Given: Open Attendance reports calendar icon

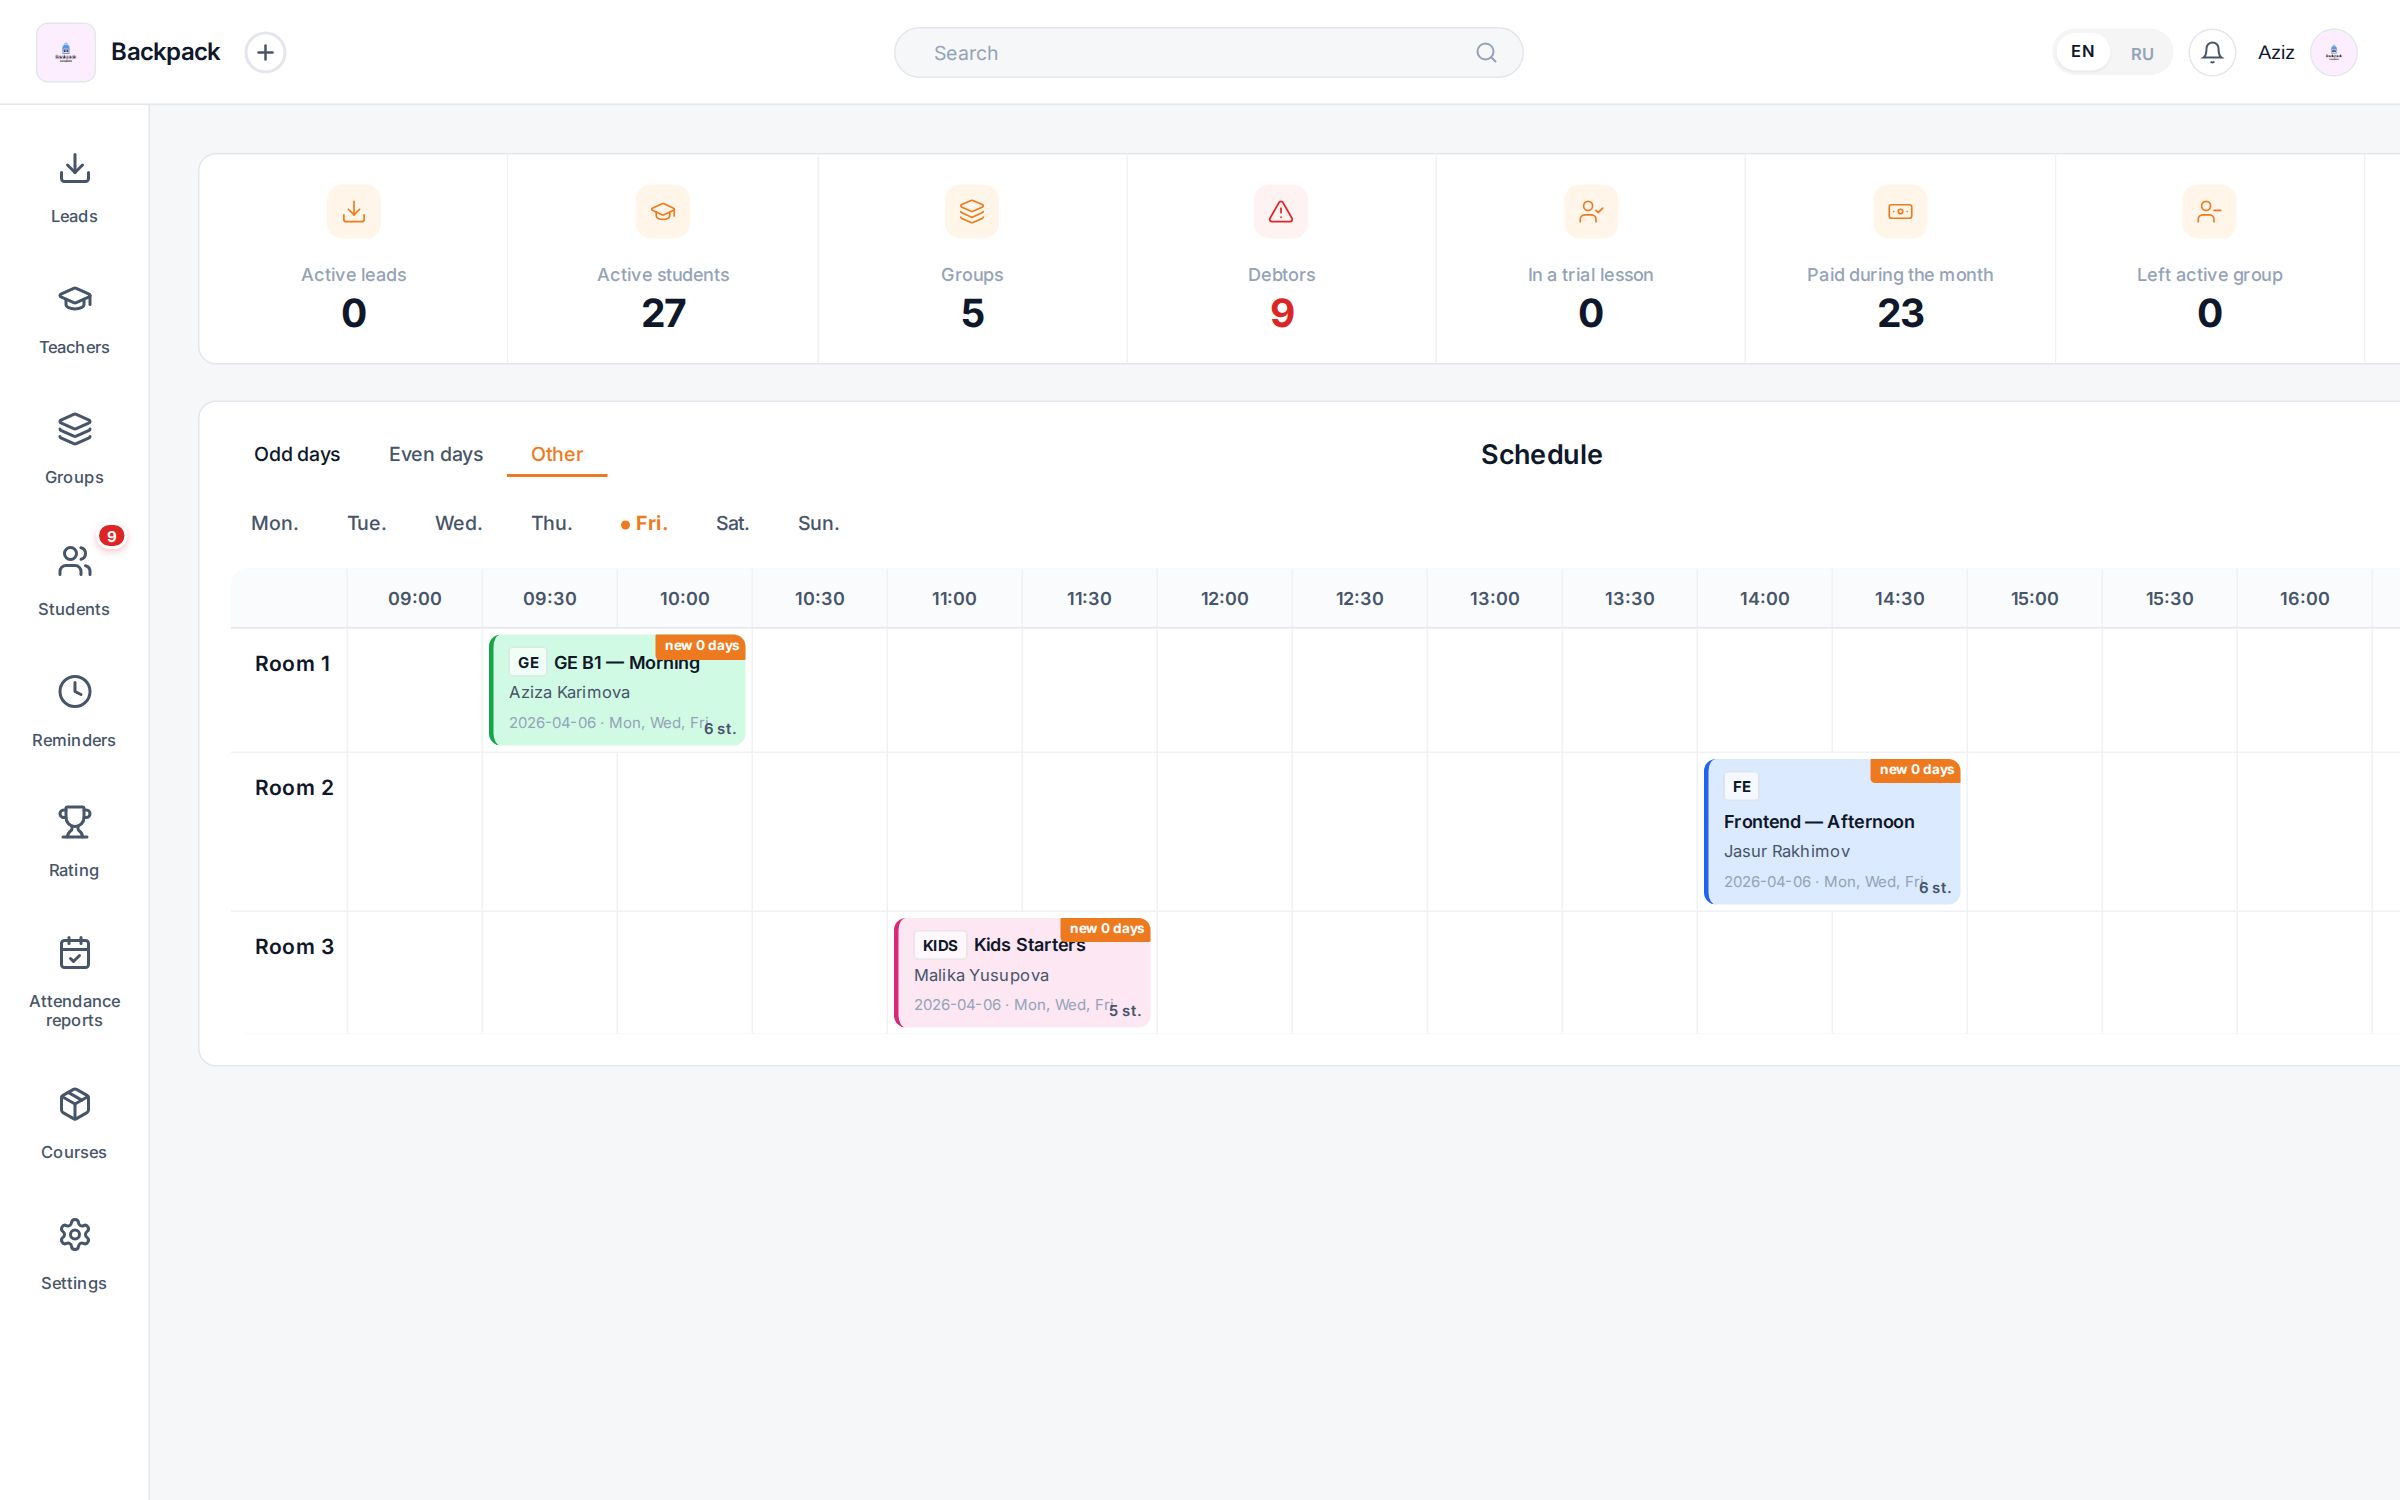Looking at the screenshot, I should [74, 953].
